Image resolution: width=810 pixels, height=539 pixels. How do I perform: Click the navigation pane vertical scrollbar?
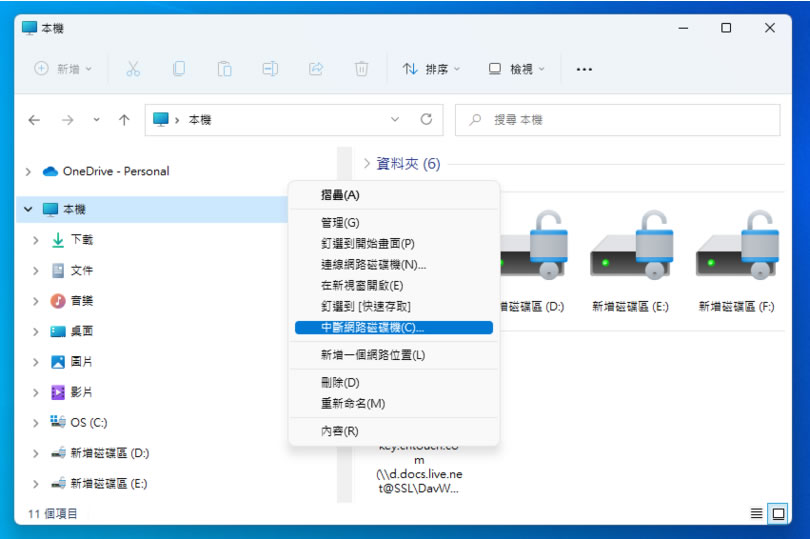tap(344, 325)
